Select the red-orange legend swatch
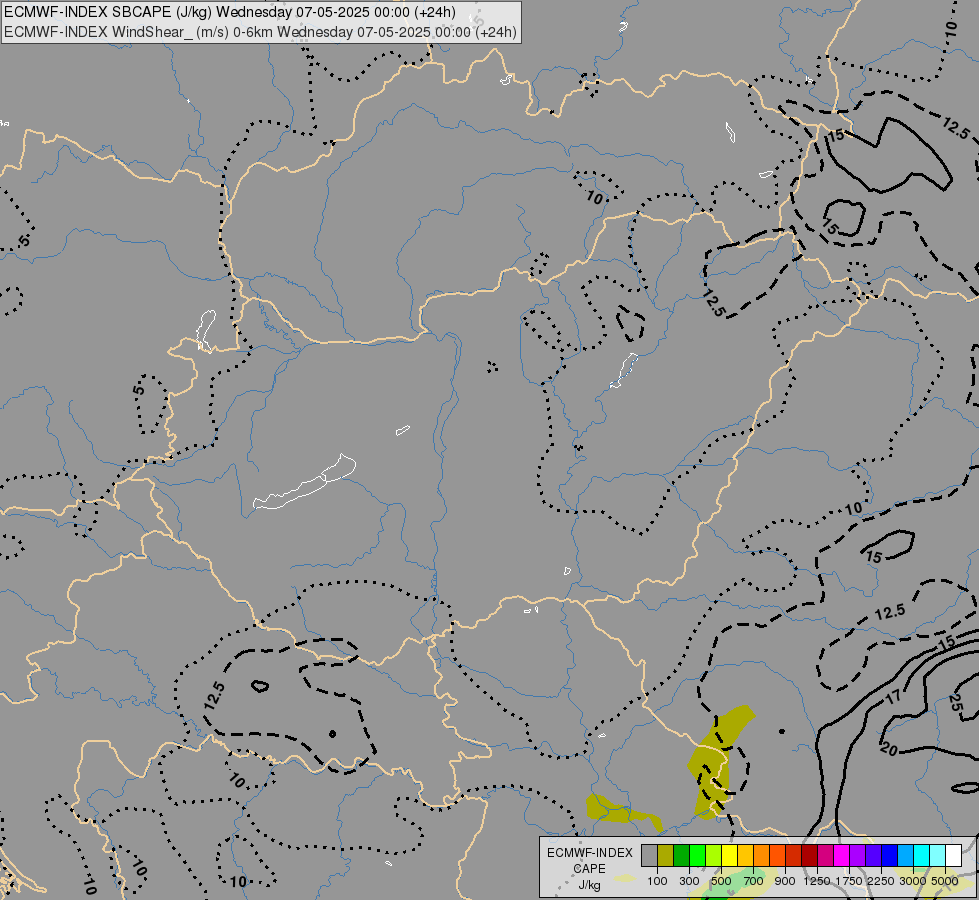979x900 pixels. (778, 855)
